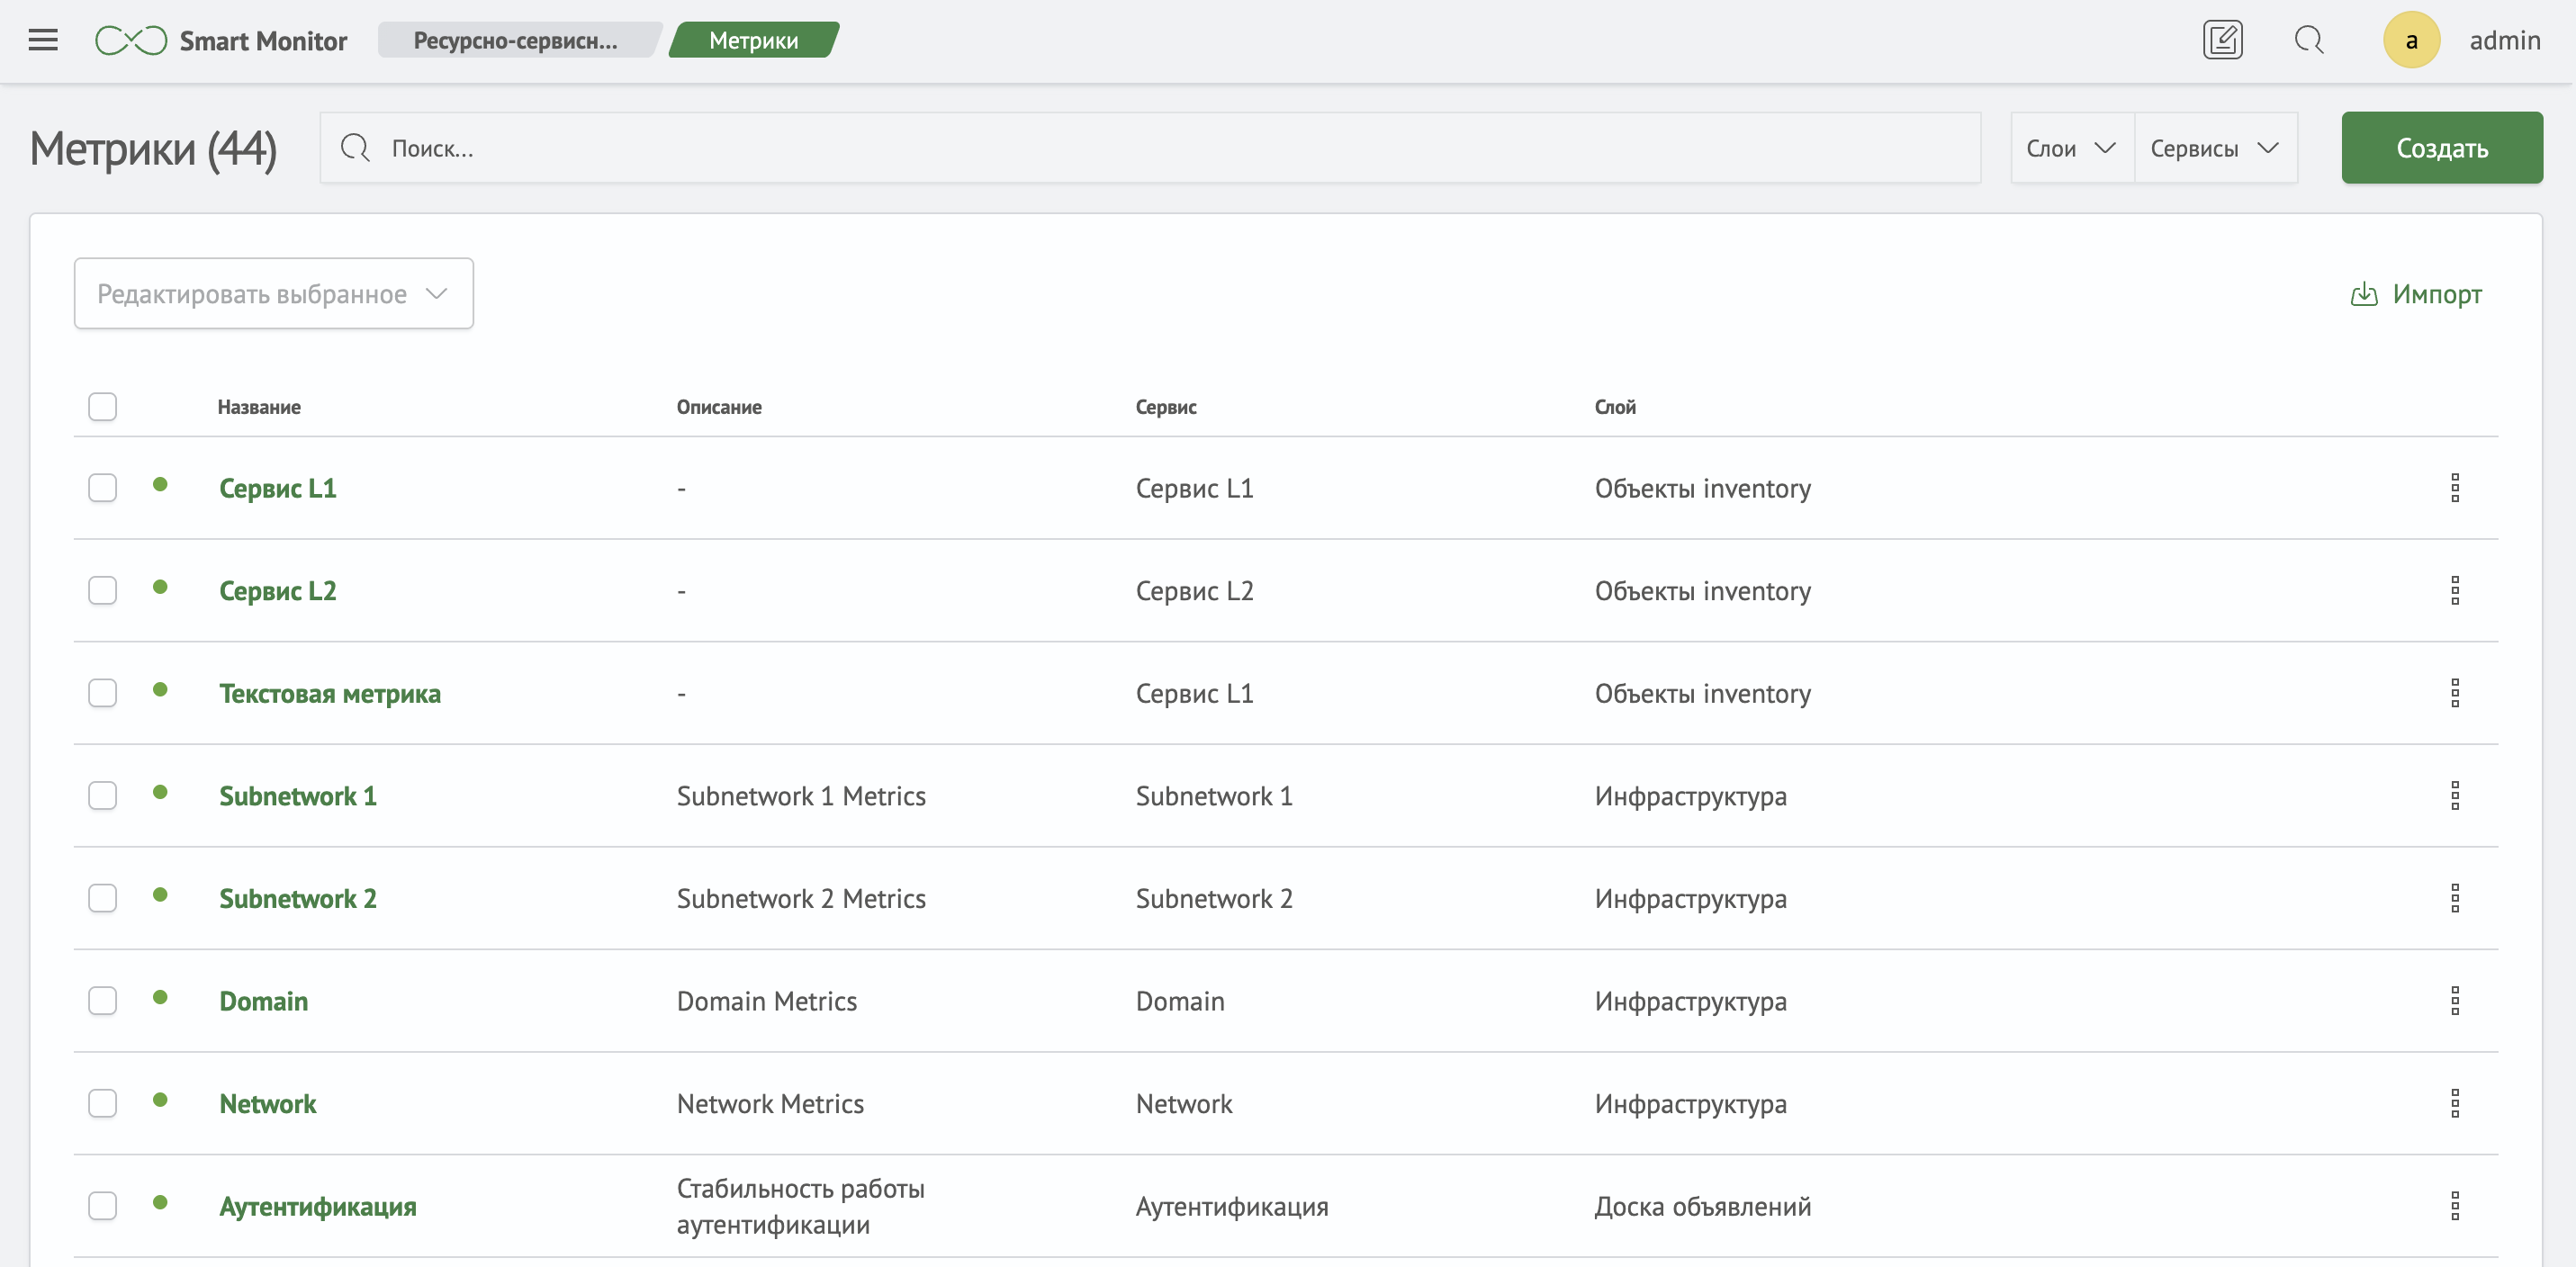Click the yellow admin avatar

2411,40
